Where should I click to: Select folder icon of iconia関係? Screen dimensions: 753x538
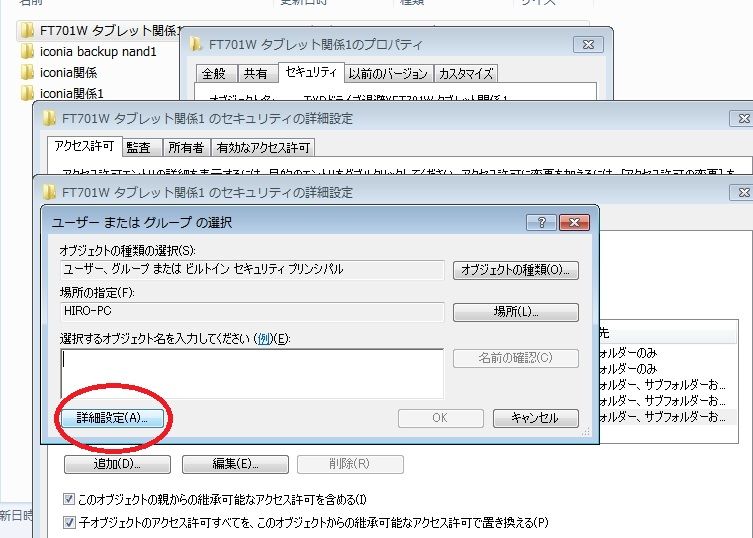click(27, 72)
